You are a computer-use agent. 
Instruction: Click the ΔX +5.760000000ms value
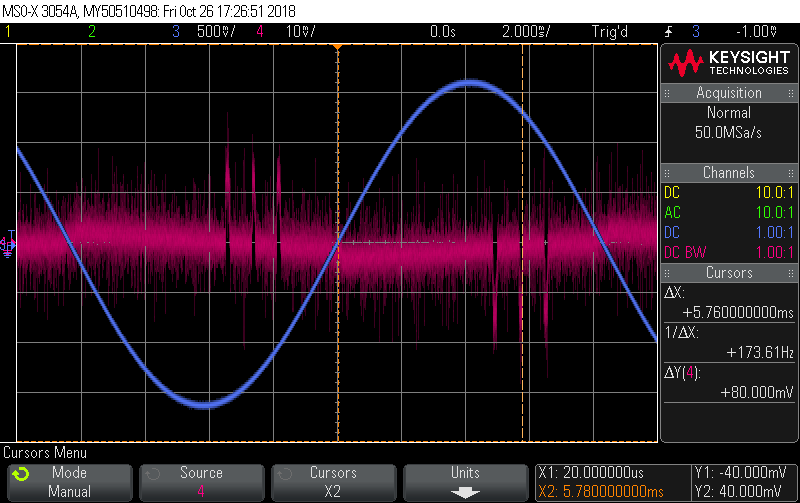coord(738,312)
